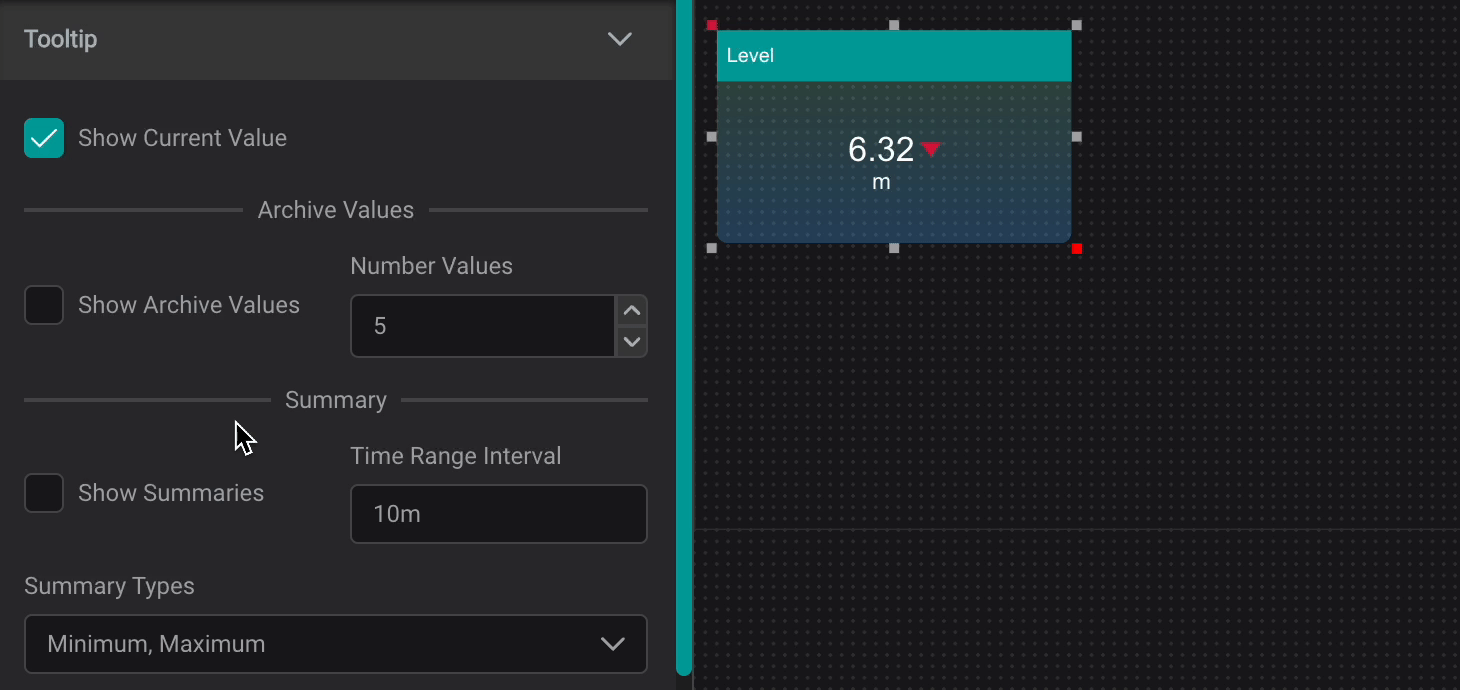Click the Tooltip section title
Viewport: 1460px width, 690px height.
61,40
